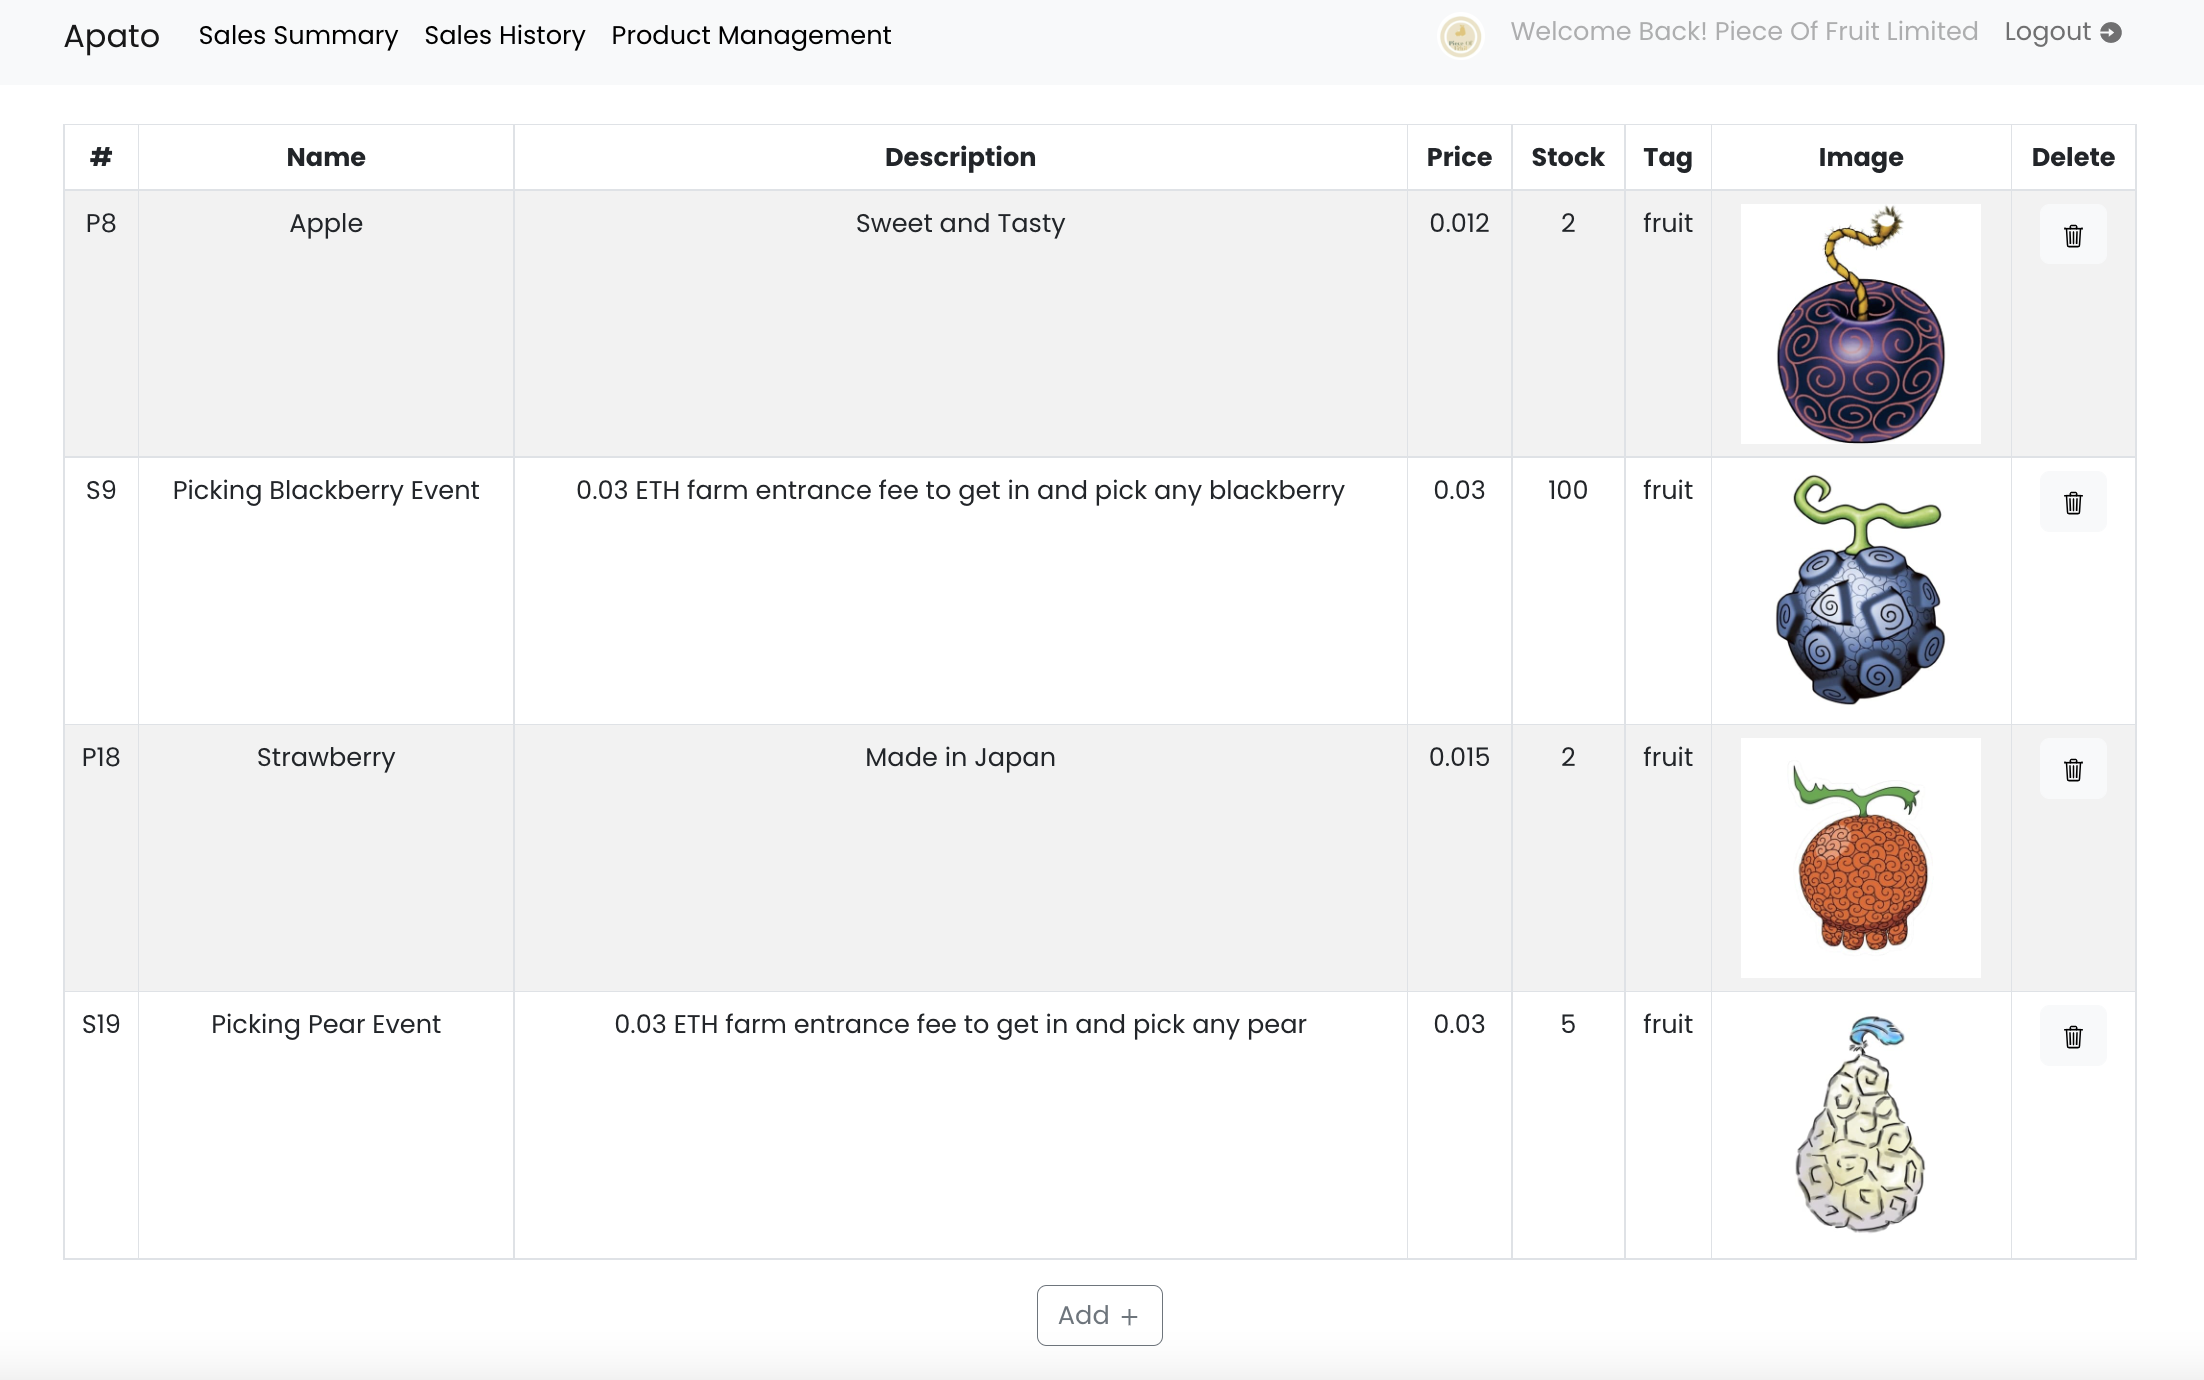
Task: Open Product Management
Action: click(x=751, y=35)
